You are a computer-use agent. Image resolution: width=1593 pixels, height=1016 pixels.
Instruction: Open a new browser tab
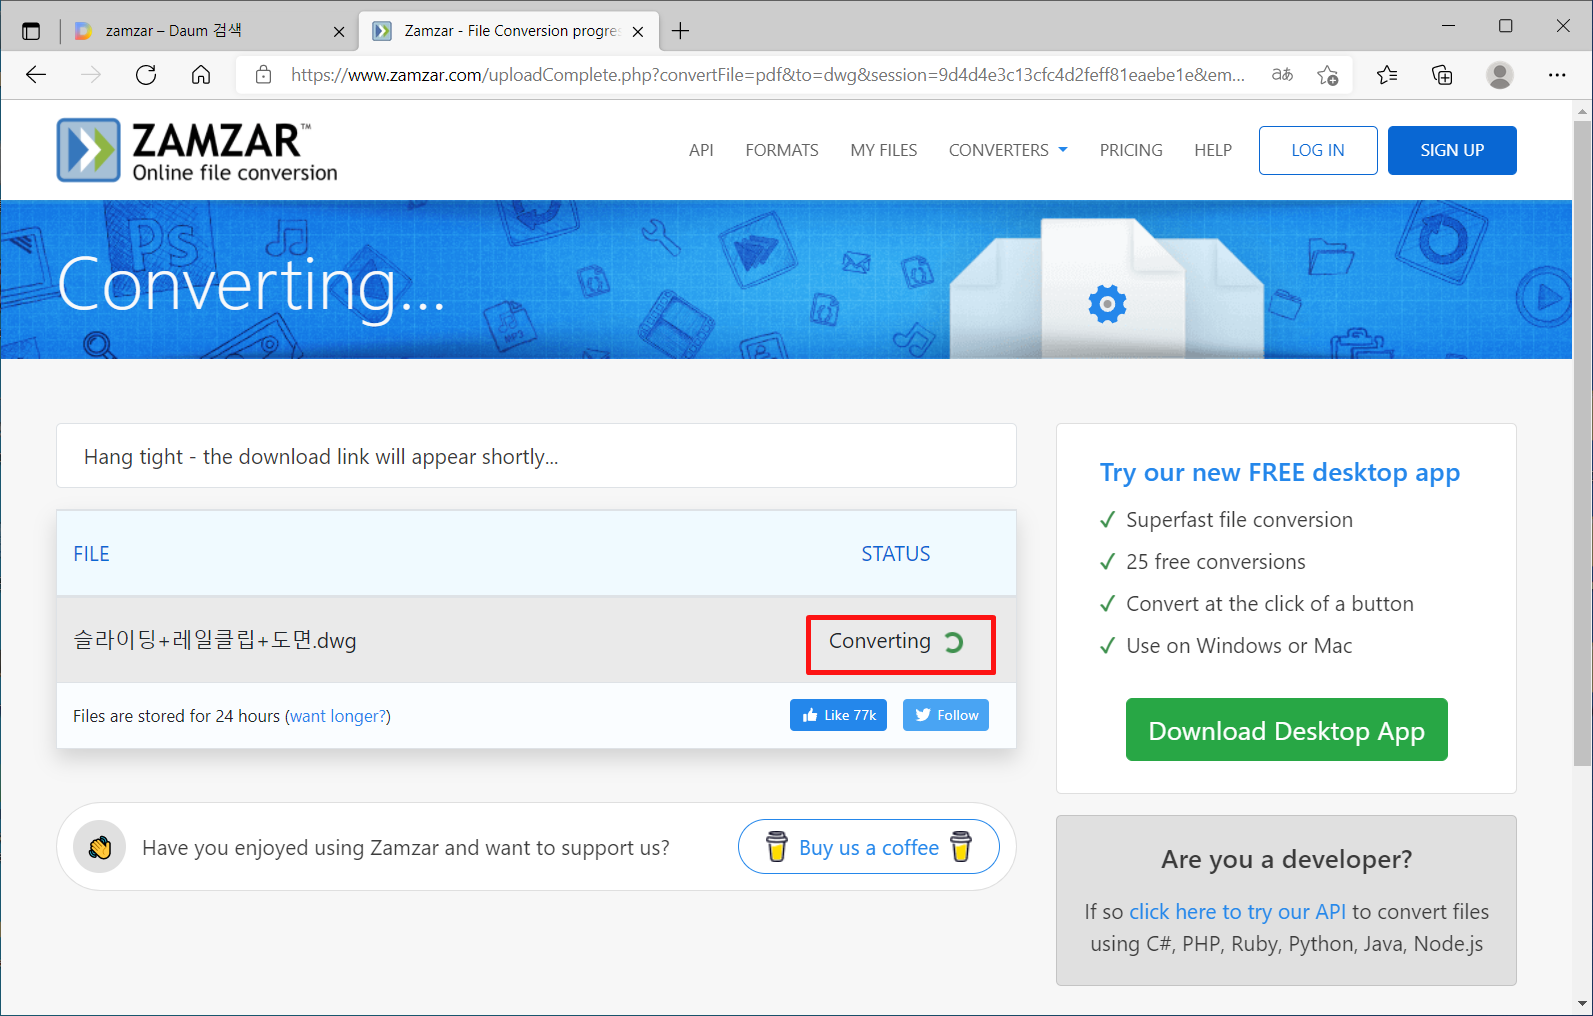click(681, 31)
